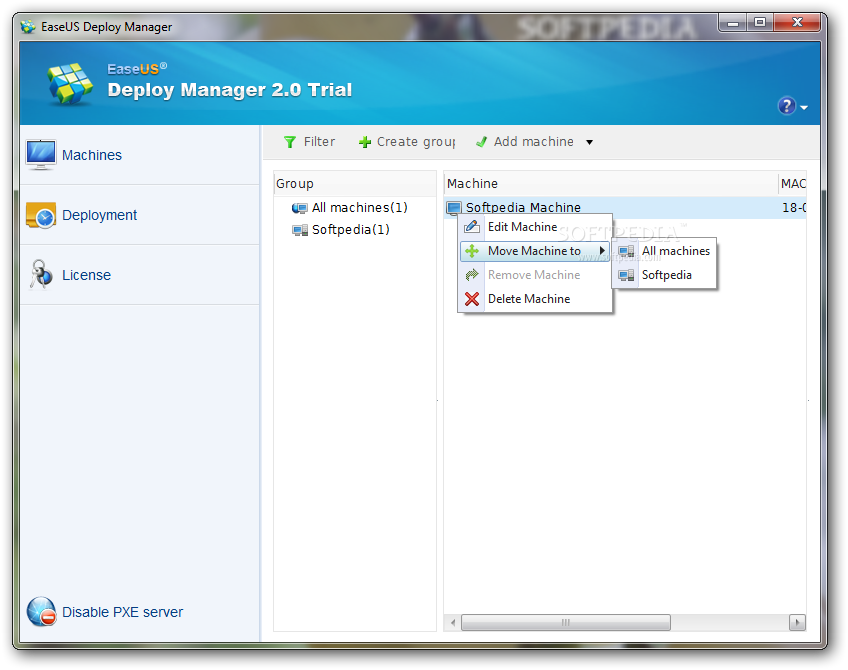848x670 pixels.
Task: Click the Softpedia group icon in tree
Action: click(x=299, y=230)
